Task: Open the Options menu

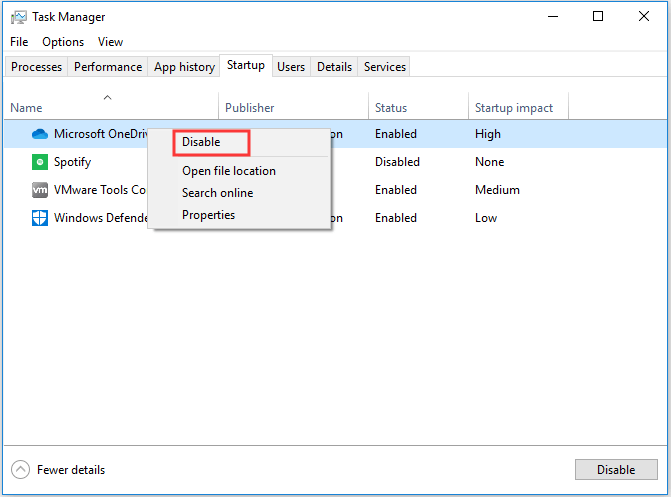Action: pos(63,42)
